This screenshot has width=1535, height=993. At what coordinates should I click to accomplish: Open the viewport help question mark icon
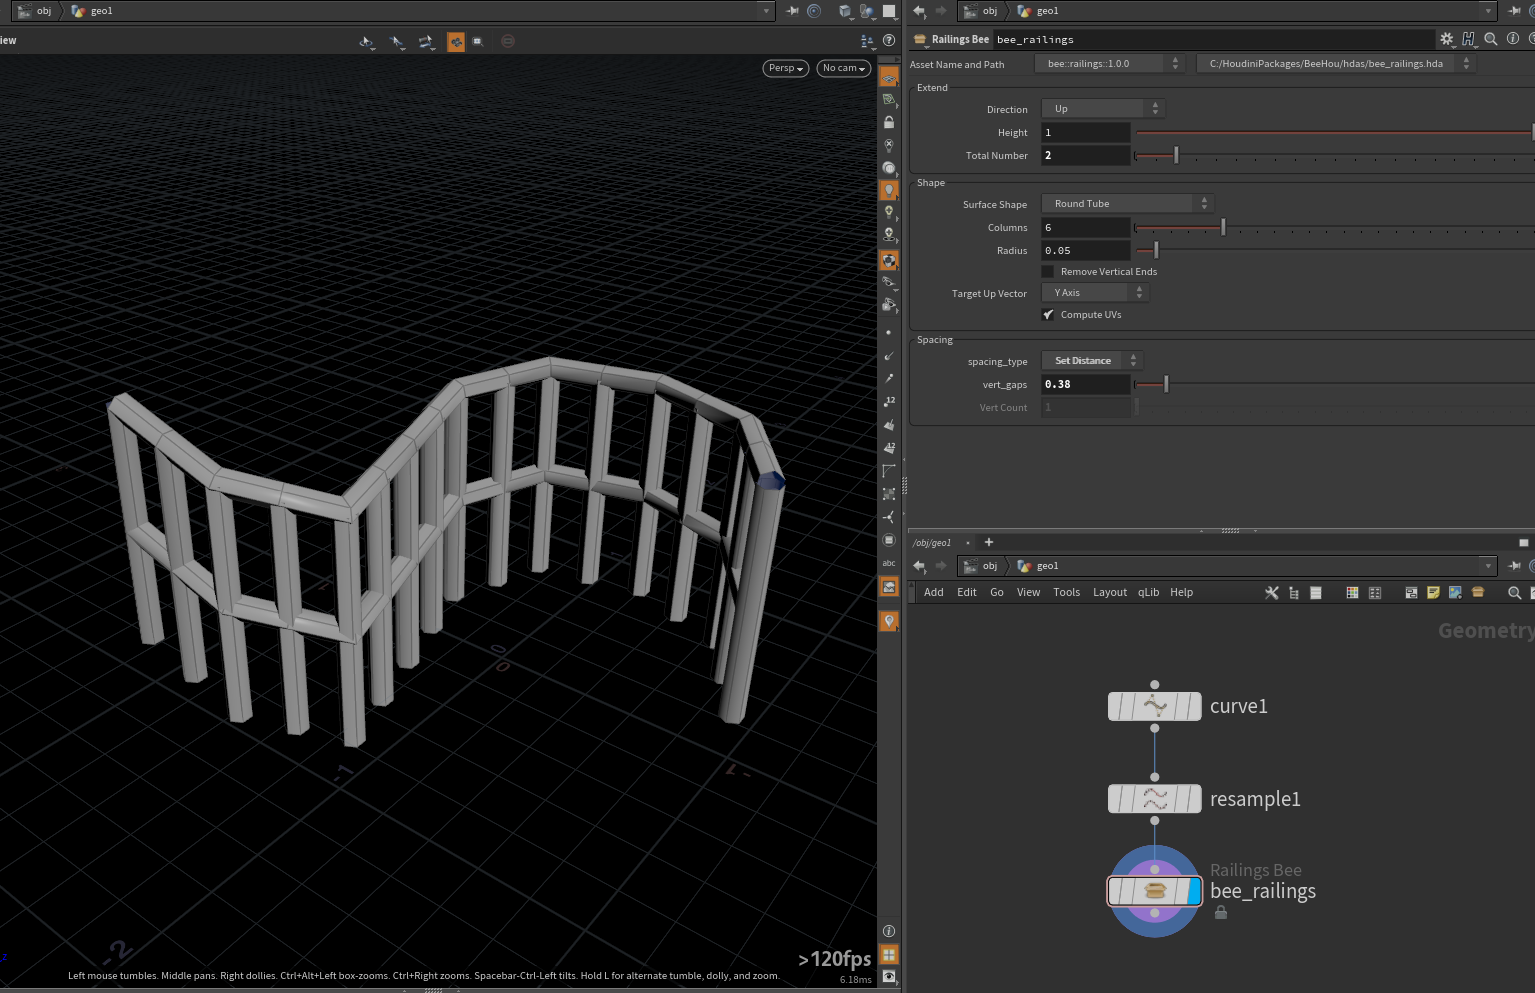point(889,41)
